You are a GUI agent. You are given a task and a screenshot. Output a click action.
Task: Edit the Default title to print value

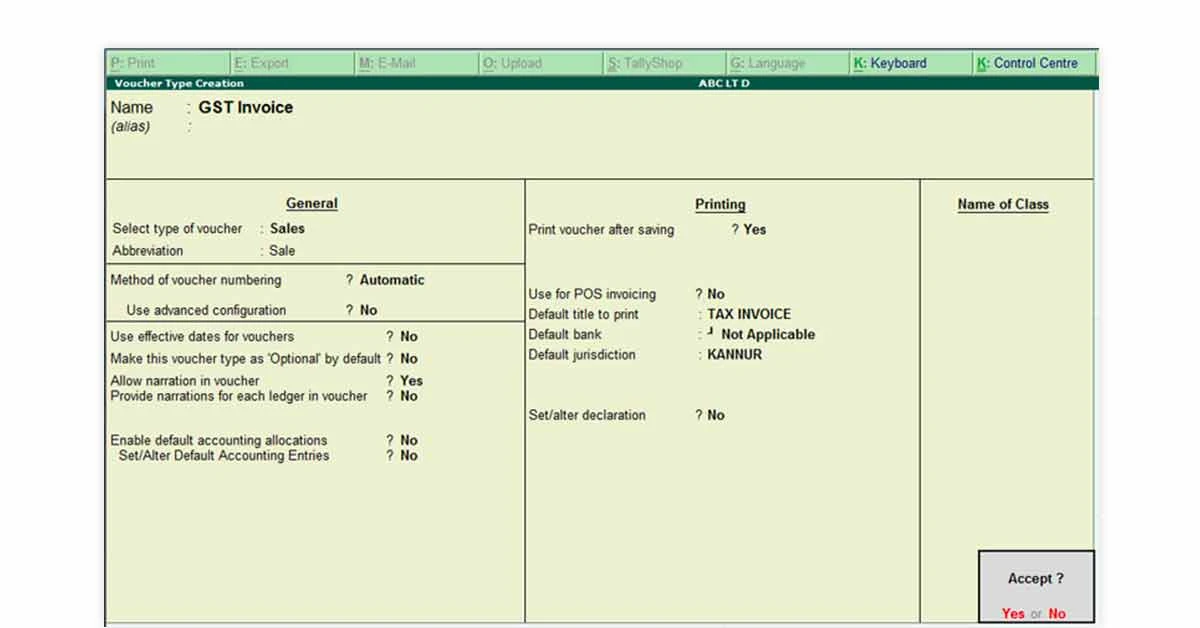click(x=748, y=314)
